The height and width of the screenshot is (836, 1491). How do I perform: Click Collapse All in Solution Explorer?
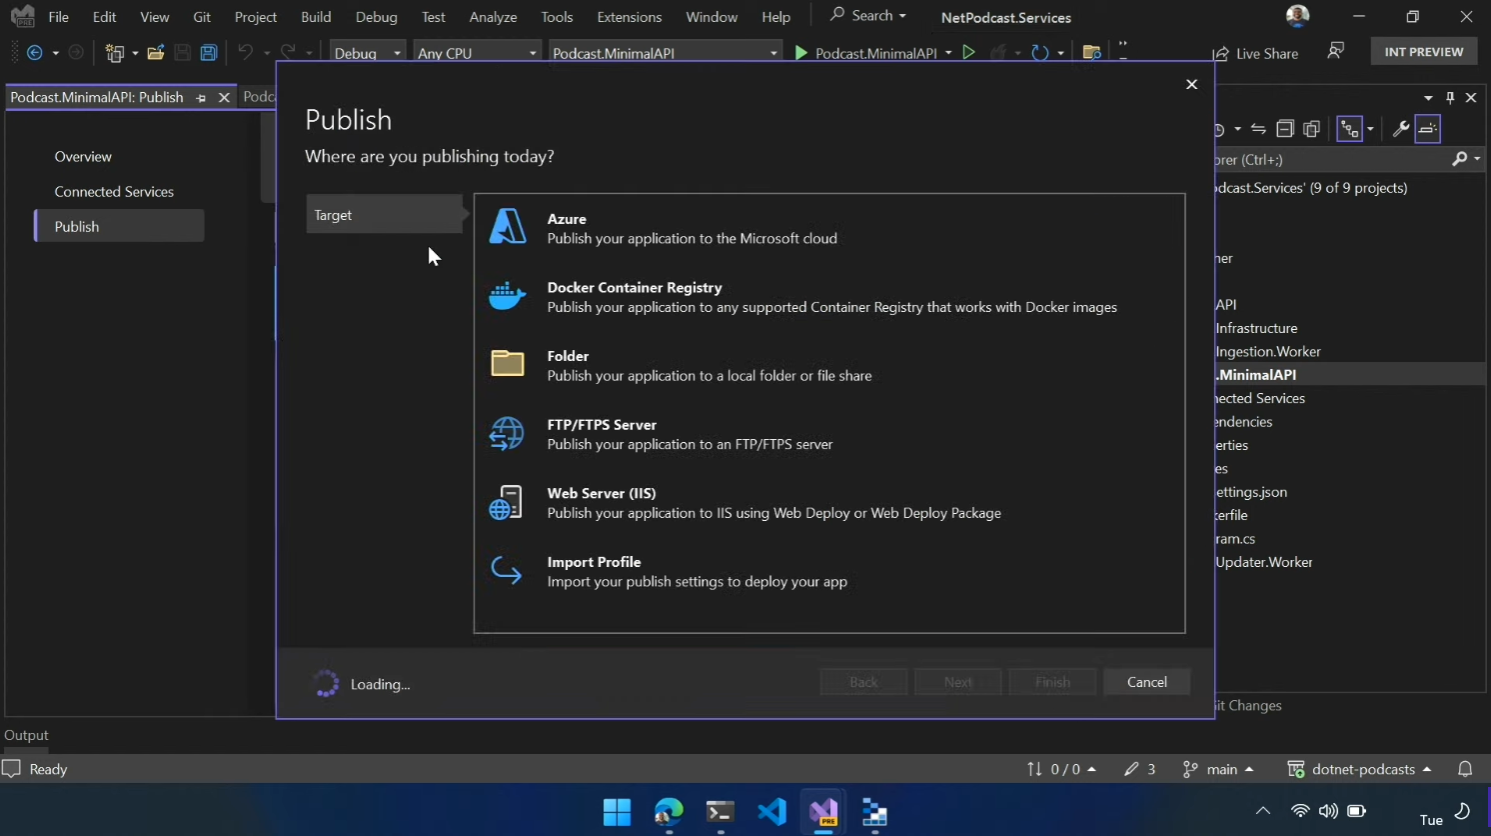pos(1285,129)
